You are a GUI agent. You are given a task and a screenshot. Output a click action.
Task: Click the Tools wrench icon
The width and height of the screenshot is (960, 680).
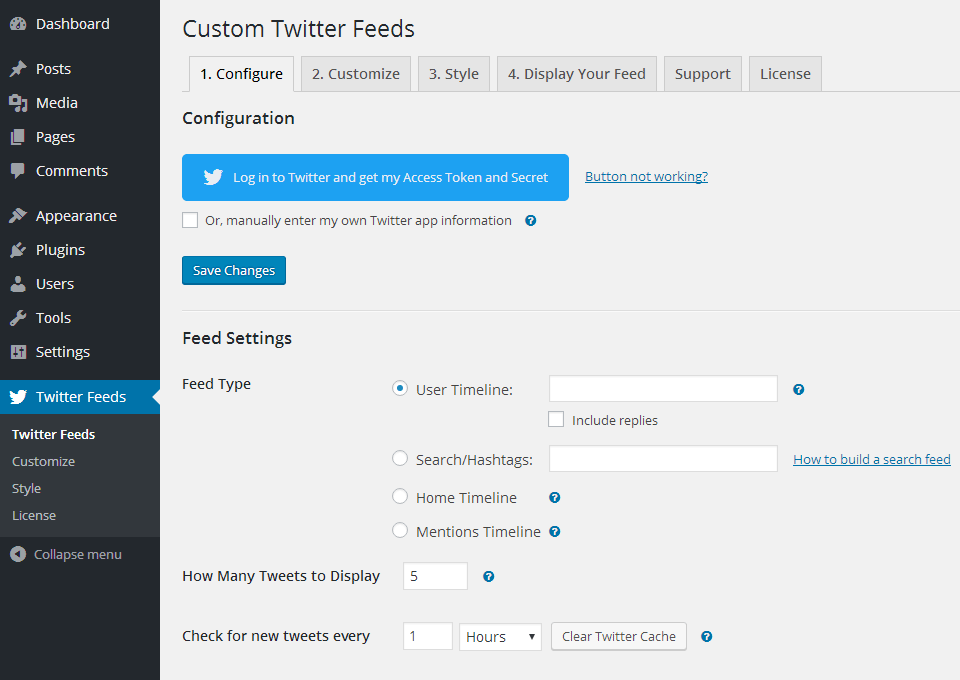(x=18, y=318)
